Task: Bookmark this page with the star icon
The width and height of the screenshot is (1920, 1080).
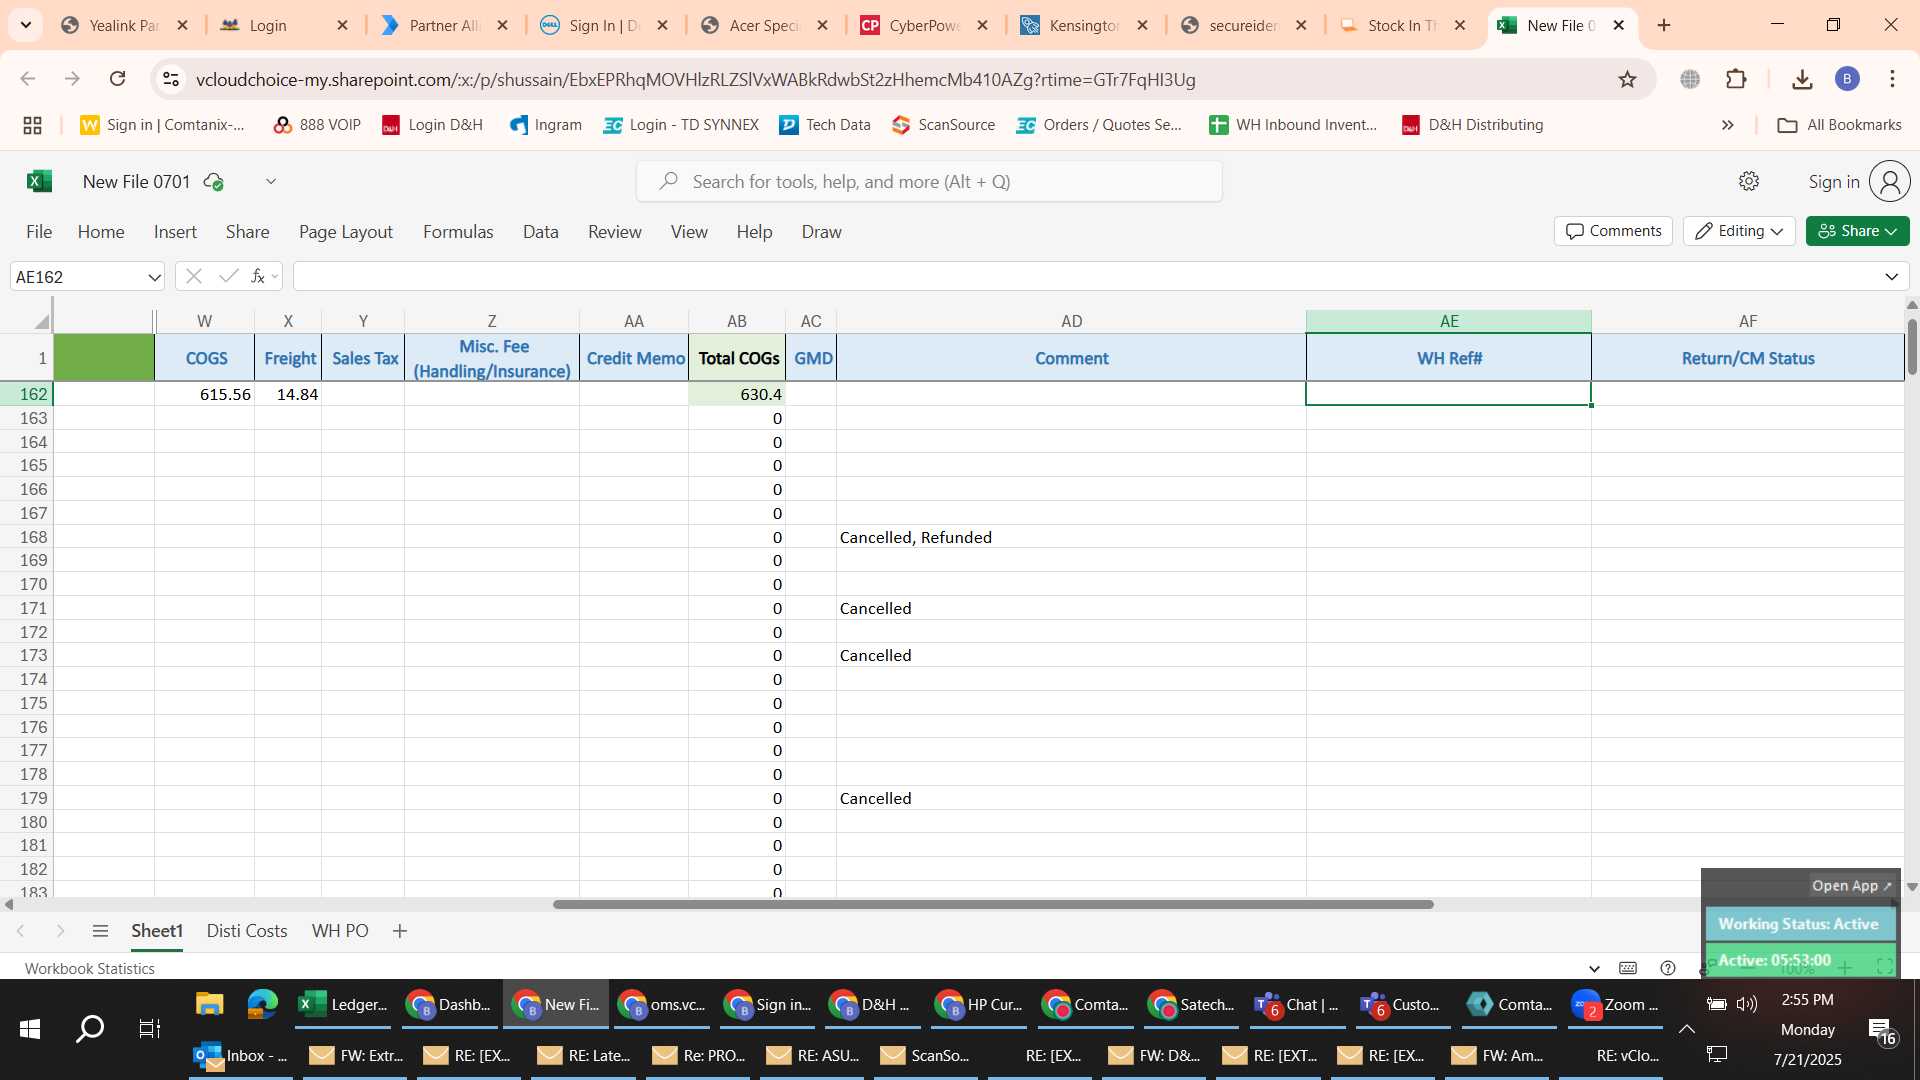Action: tap(1627, 79)
